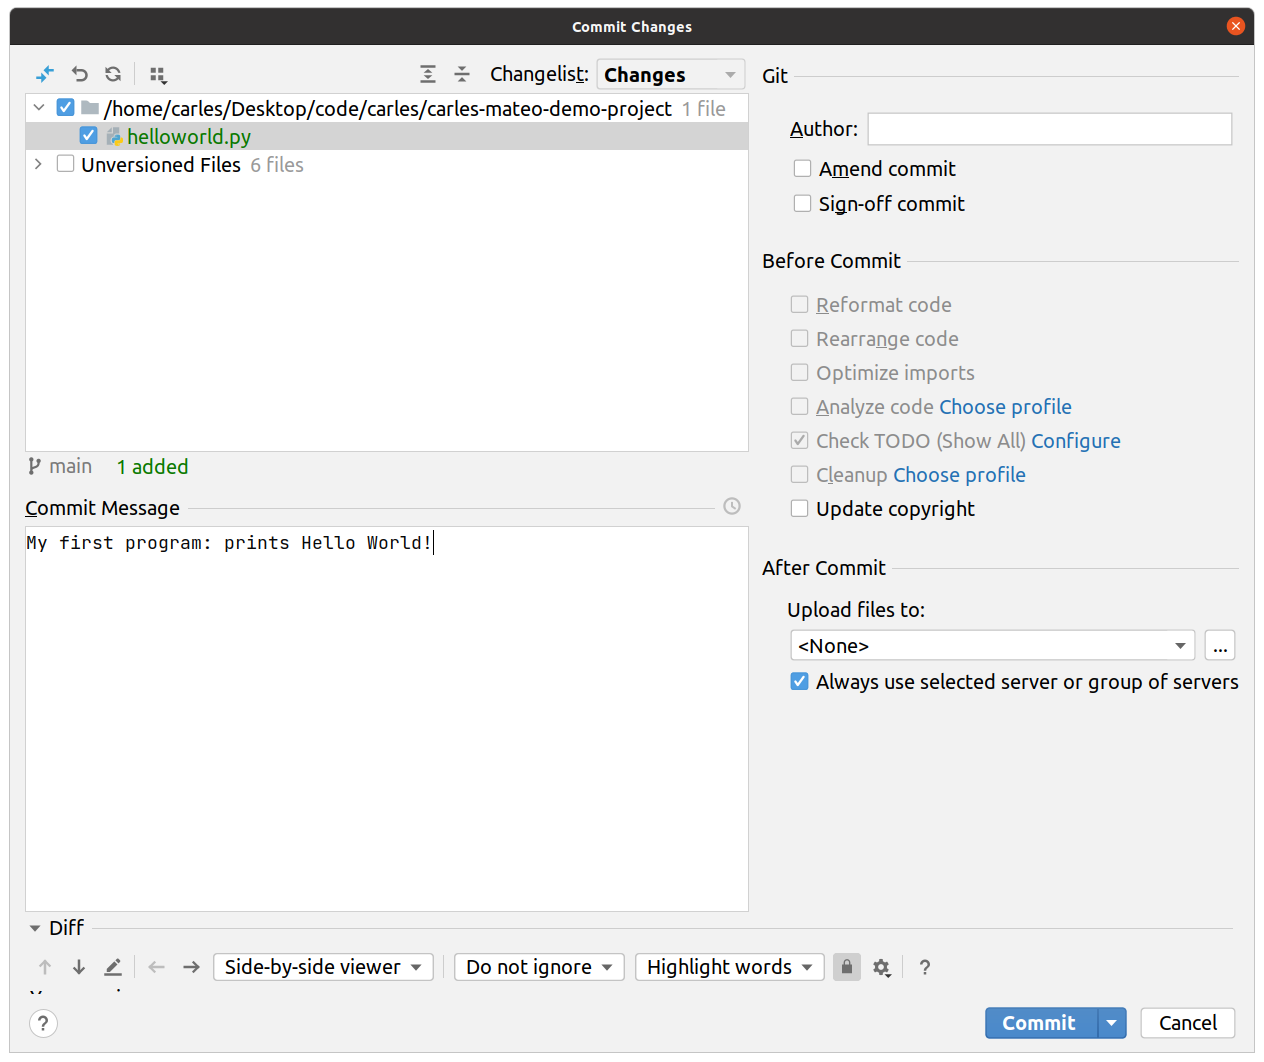This screenshot has width=1264, height=1062.
Task: Click the '6 files' count text
Action: click(277, 165)
